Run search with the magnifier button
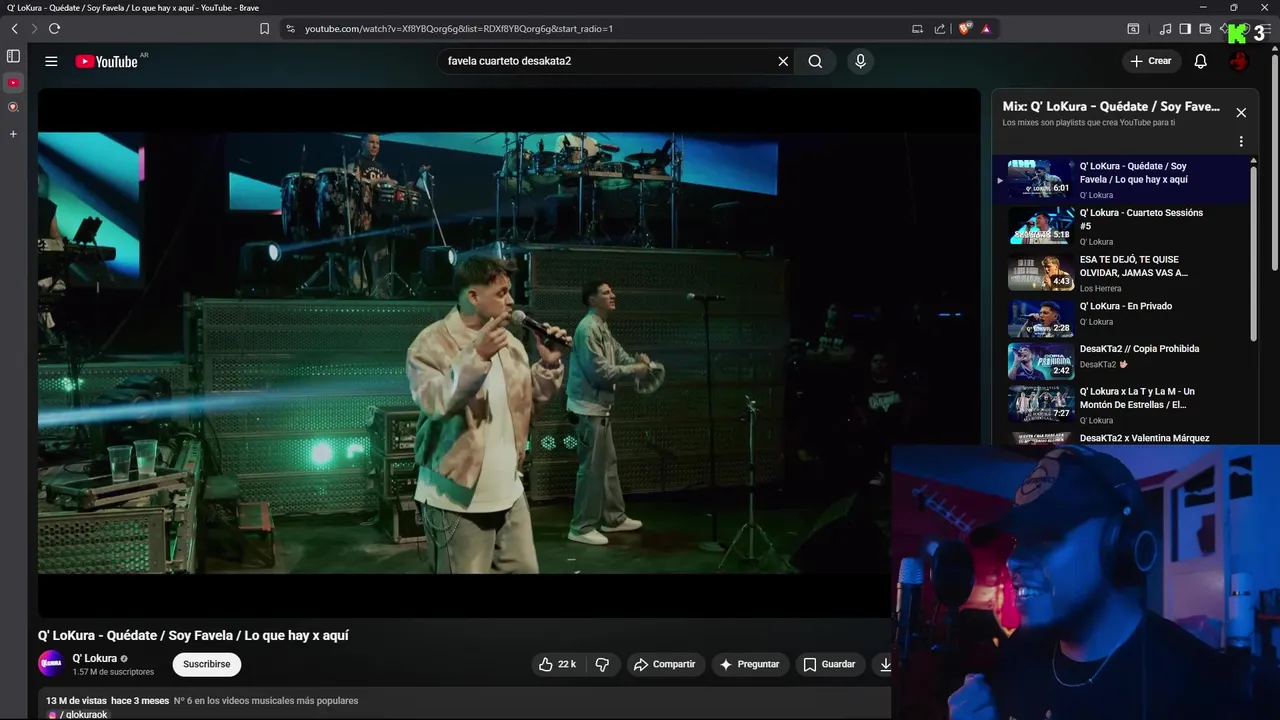This screenshot has width=1280, height=720. (816, 61)
